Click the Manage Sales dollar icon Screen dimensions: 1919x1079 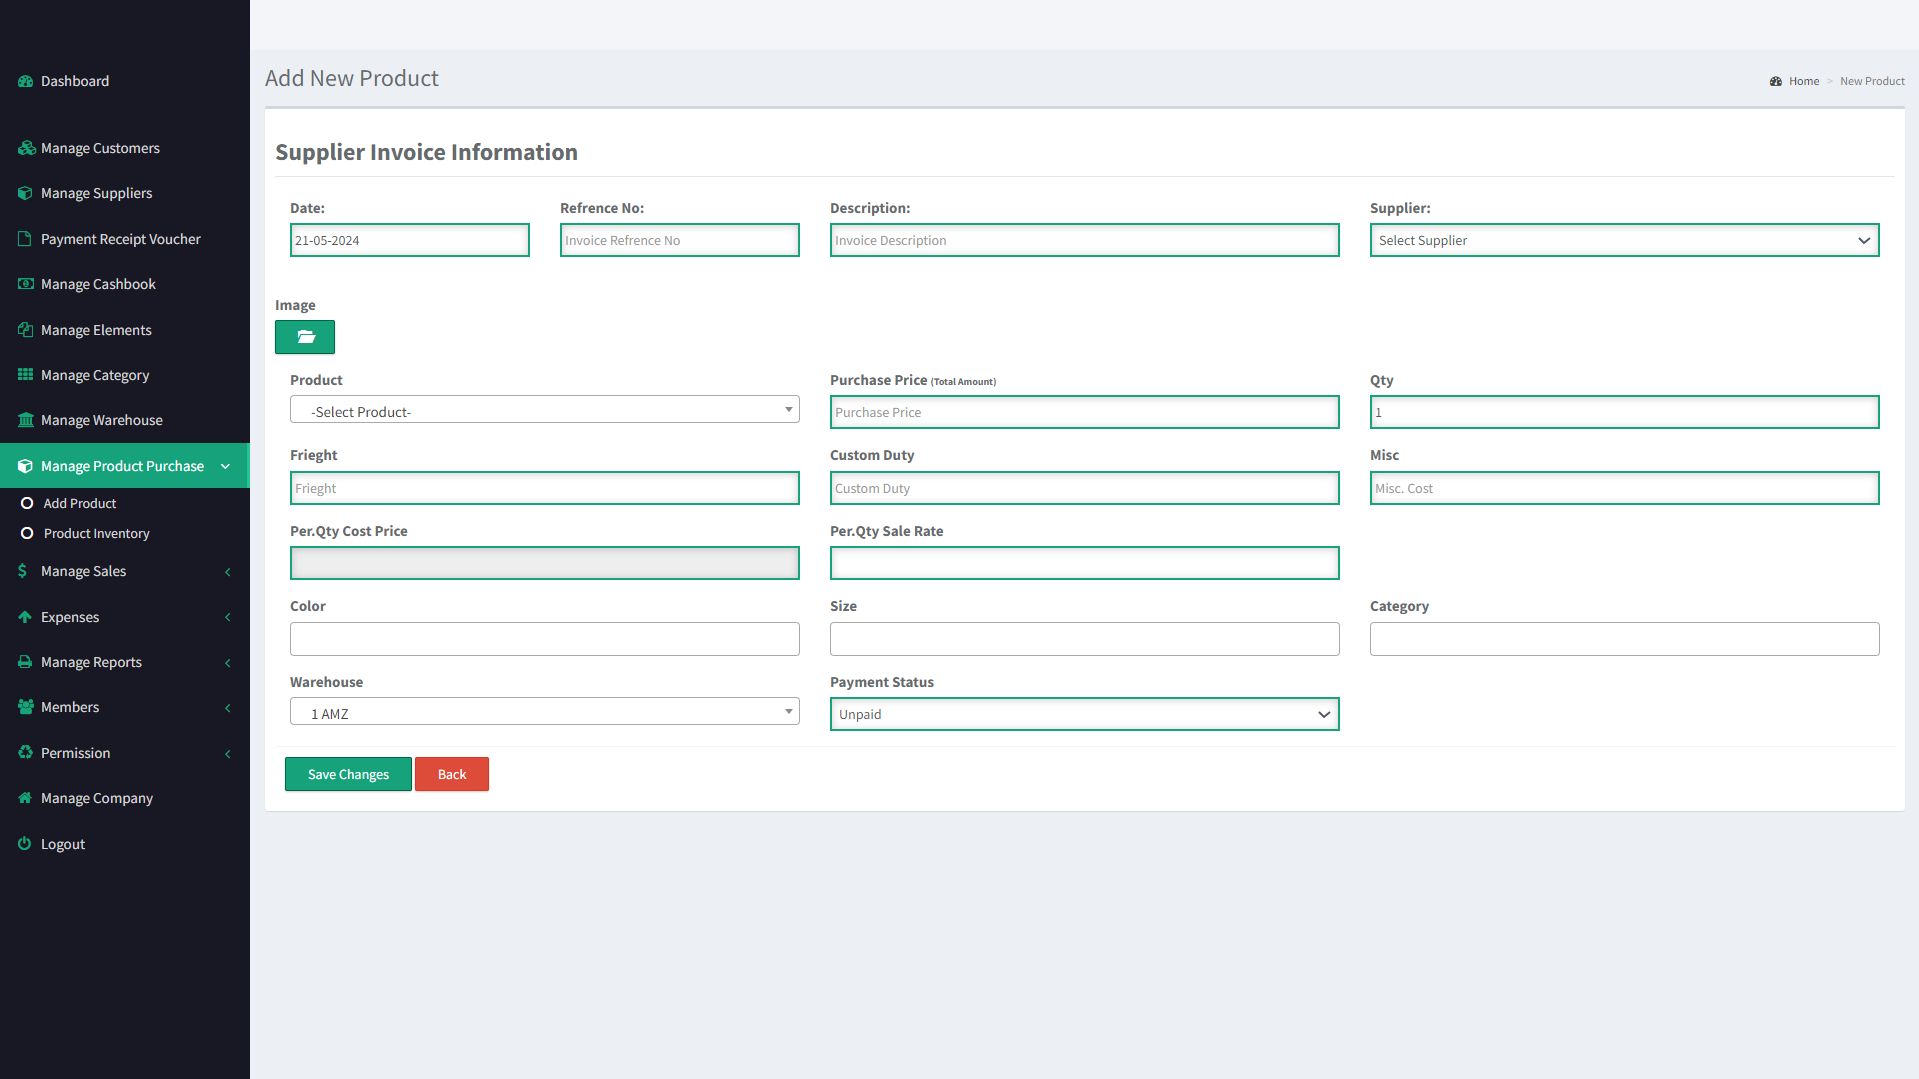pos(22,571)
